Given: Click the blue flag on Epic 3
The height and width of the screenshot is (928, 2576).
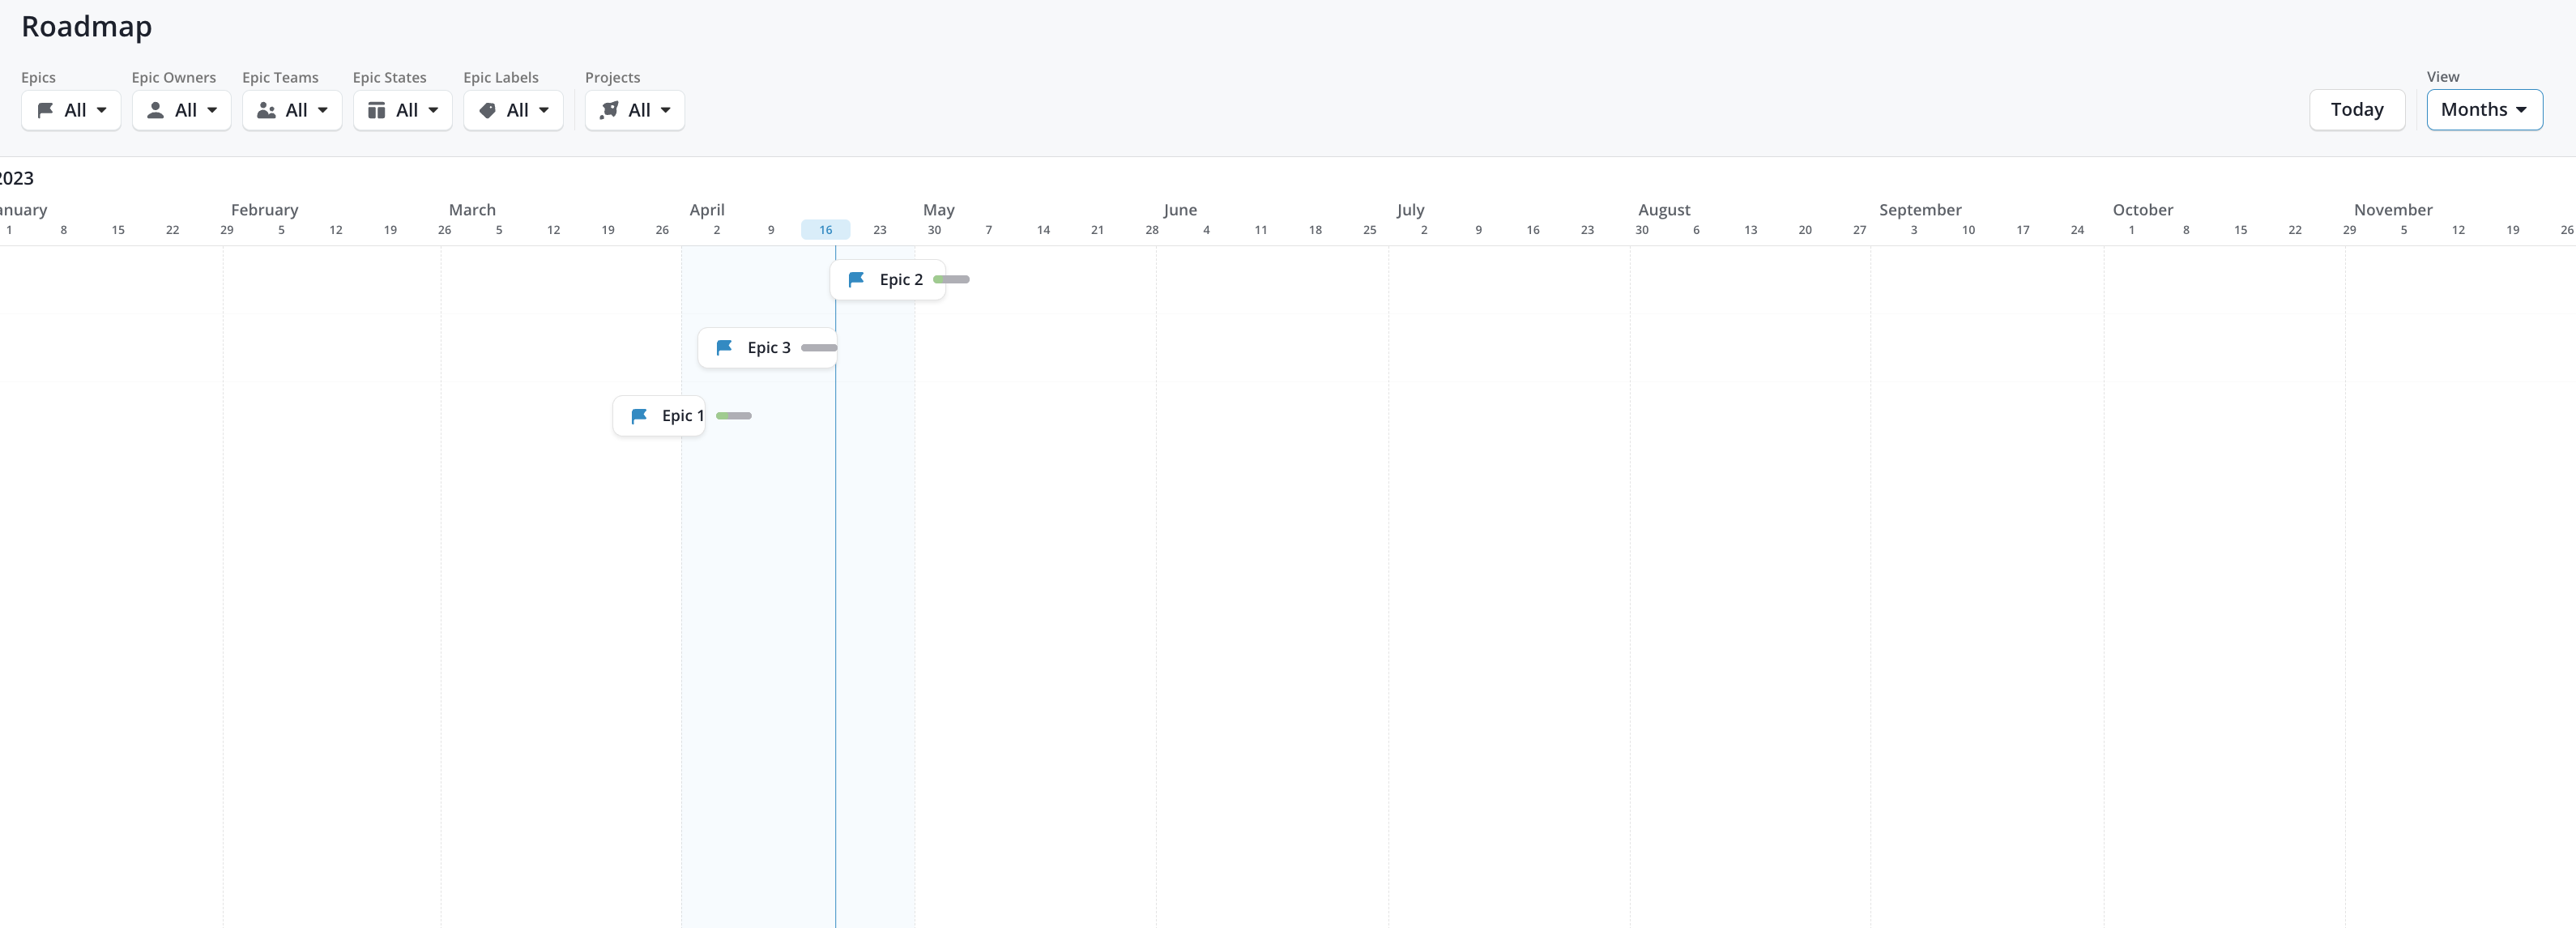Looking at the screenshot, I should click(x=724, y=348).
